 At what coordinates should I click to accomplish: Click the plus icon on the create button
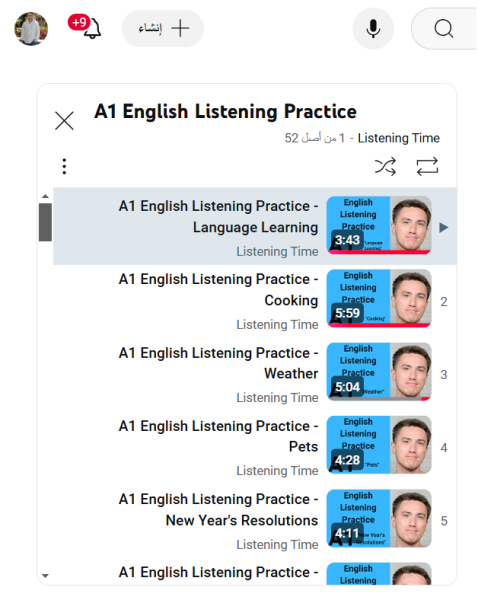(x=180, y=28)
